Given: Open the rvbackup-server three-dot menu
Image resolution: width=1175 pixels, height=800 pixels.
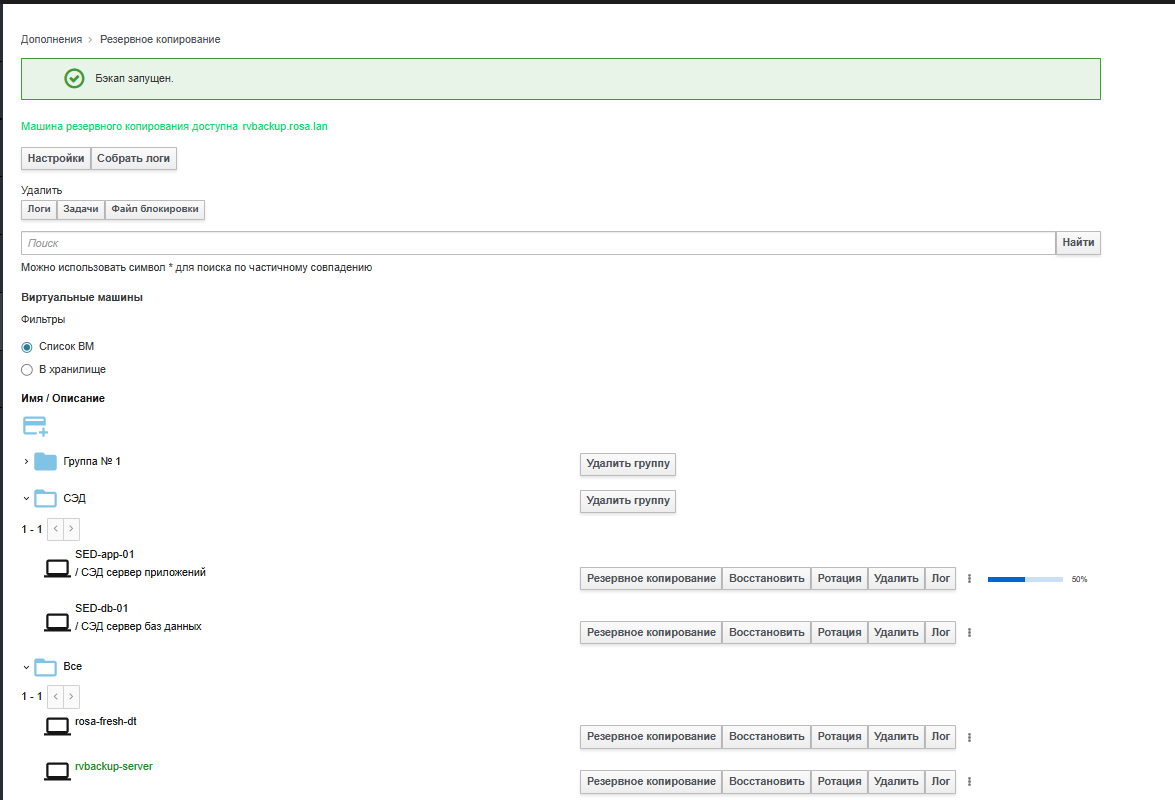Looking at the screenshot, I should [x=969, y=782].
